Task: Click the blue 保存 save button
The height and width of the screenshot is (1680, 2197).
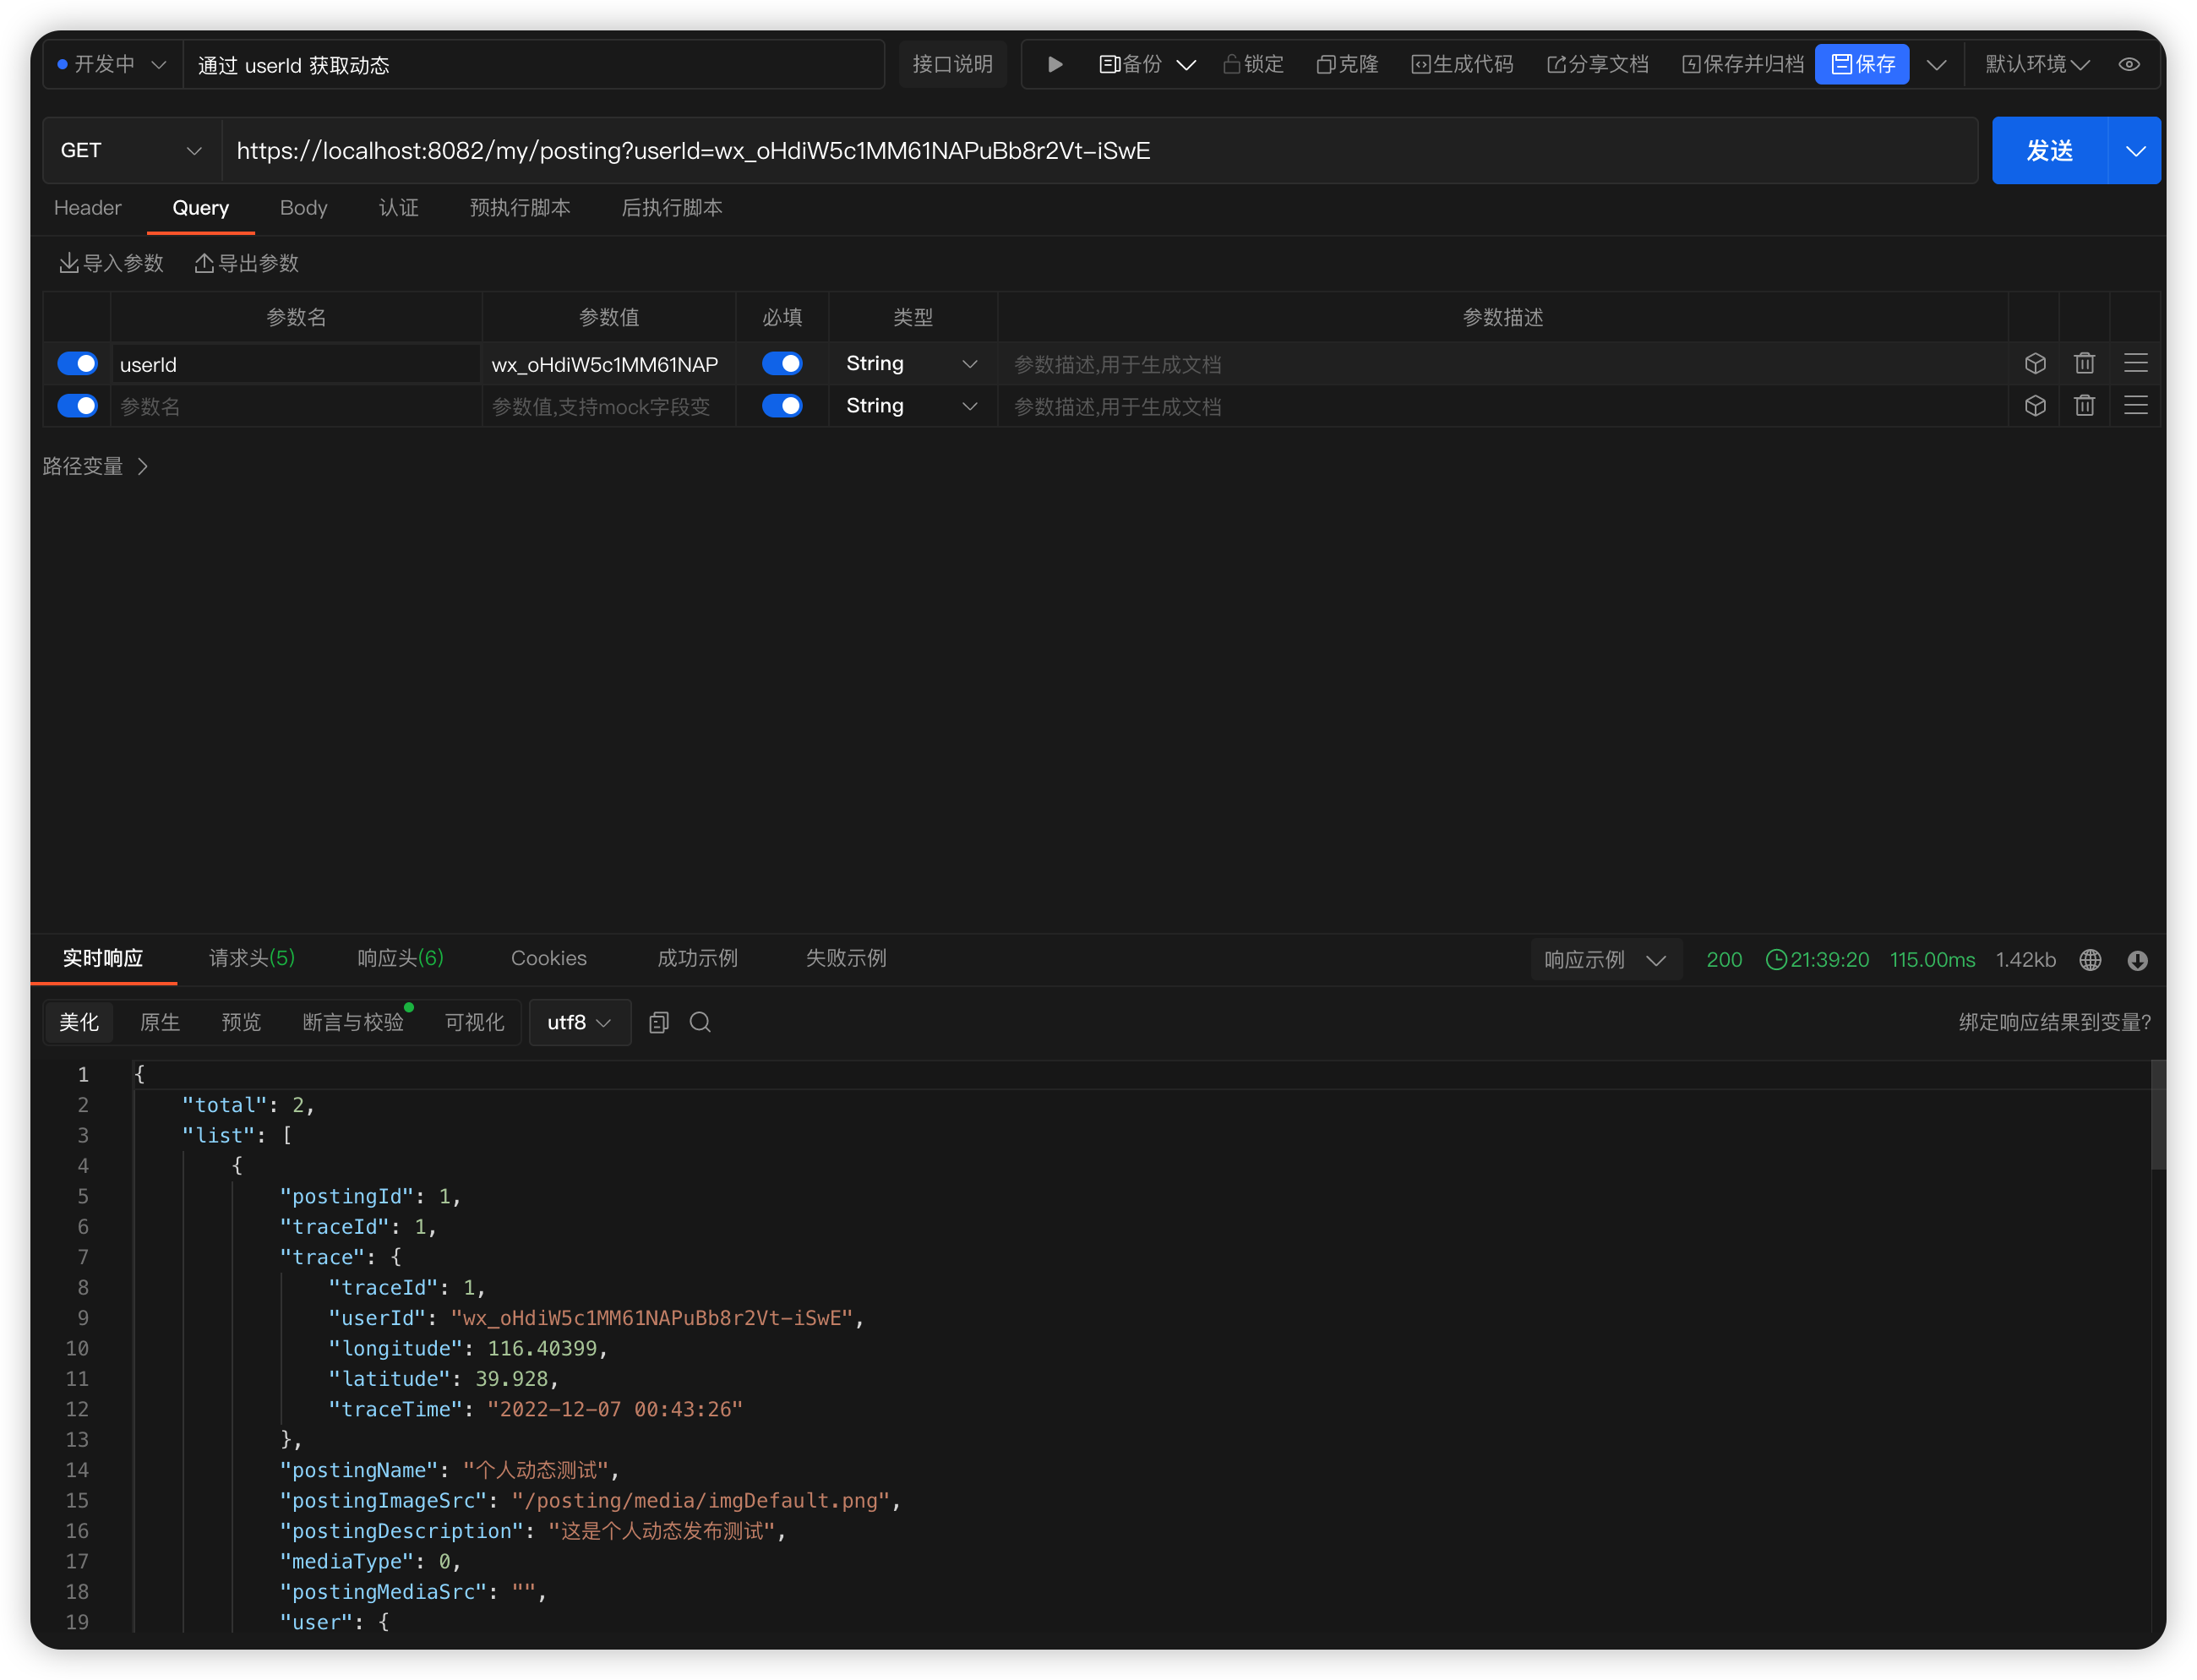Action: 1862,65
